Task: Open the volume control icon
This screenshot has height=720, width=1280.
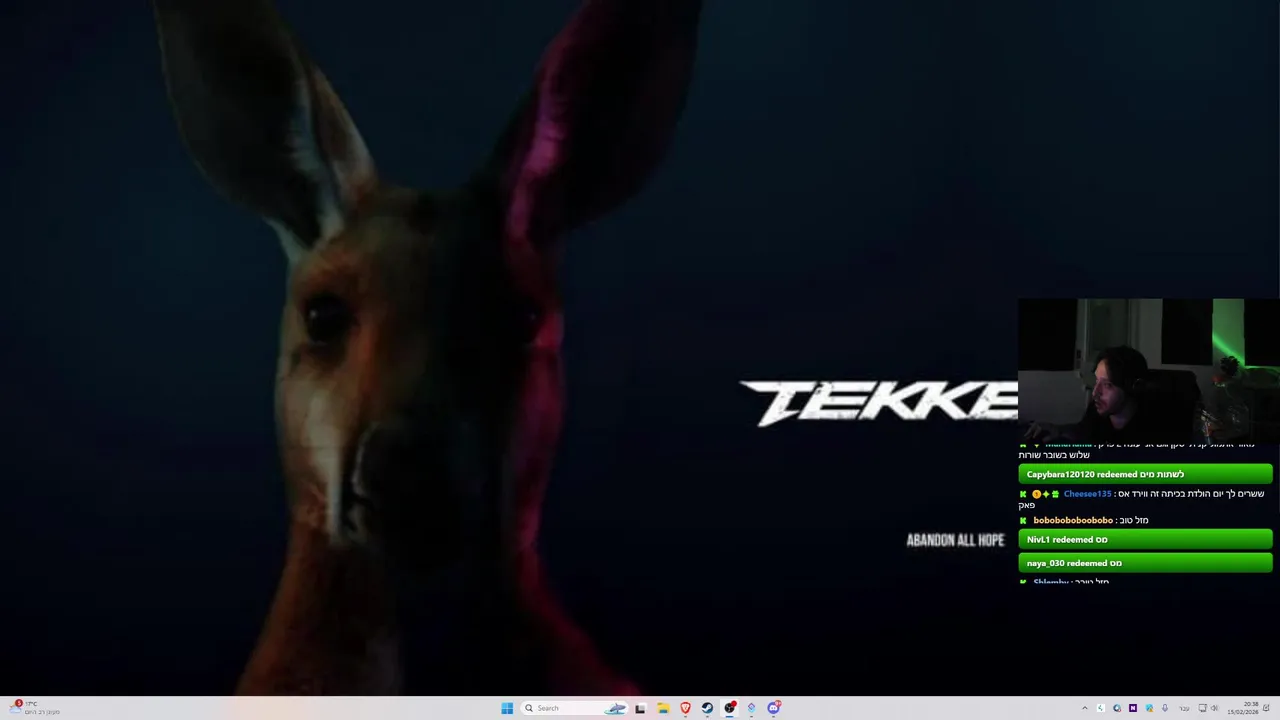Action: (1215, 708)
